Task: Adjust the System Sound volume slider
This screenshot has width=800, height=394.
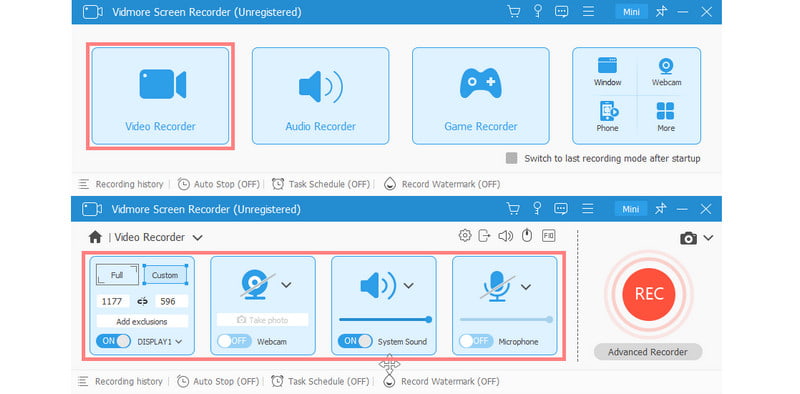Action: coord(385,319)
